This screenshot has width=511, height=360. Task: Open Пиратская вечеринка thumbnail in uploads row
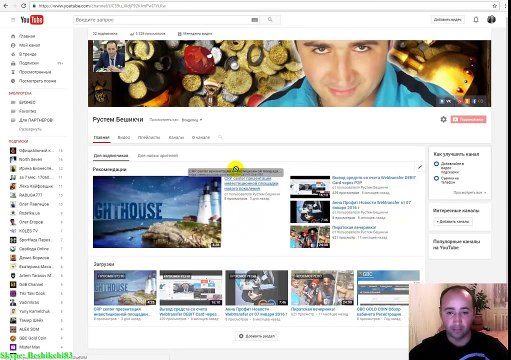coord(322,288)
